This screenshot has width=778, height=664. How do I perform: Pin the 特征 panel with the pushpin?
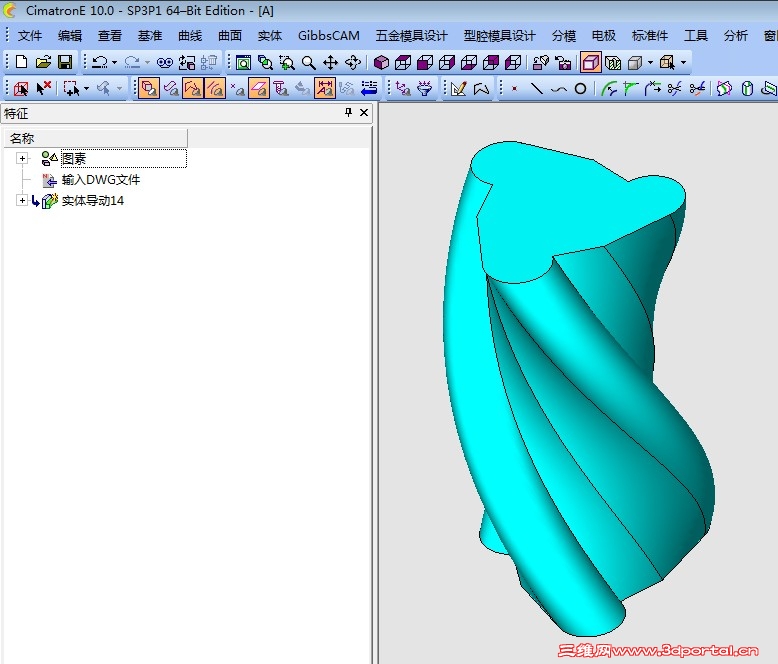(x=348, y=113)
